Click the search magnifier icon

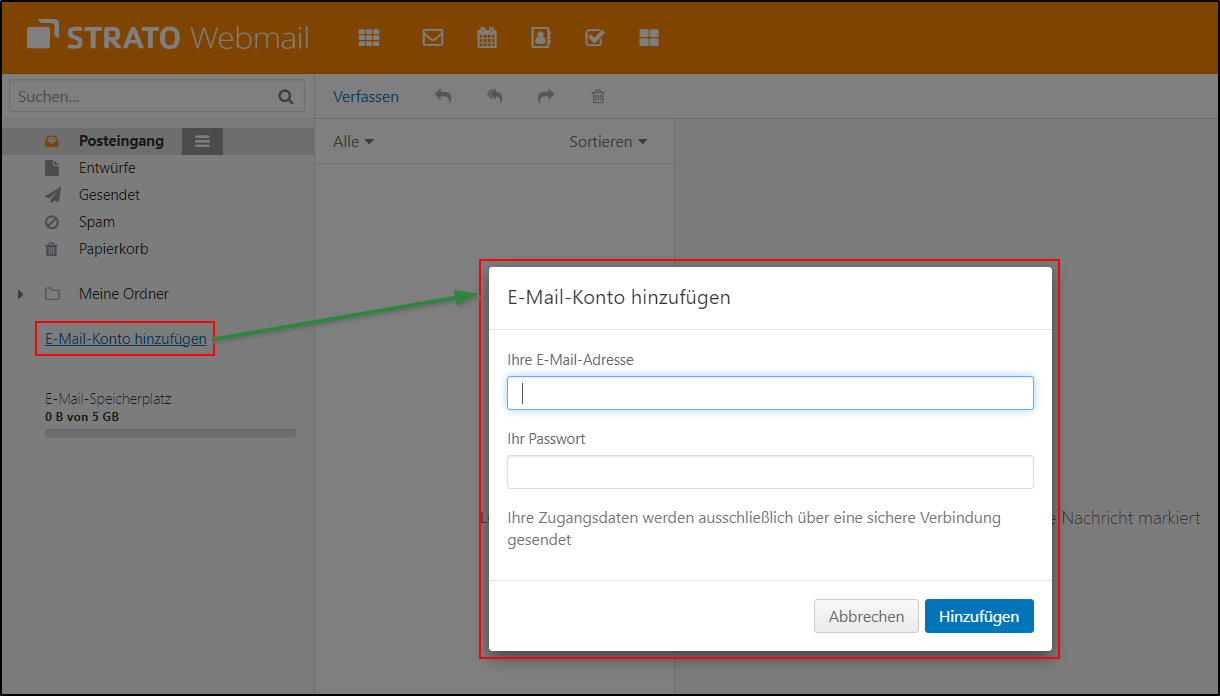tap(286, 95)
